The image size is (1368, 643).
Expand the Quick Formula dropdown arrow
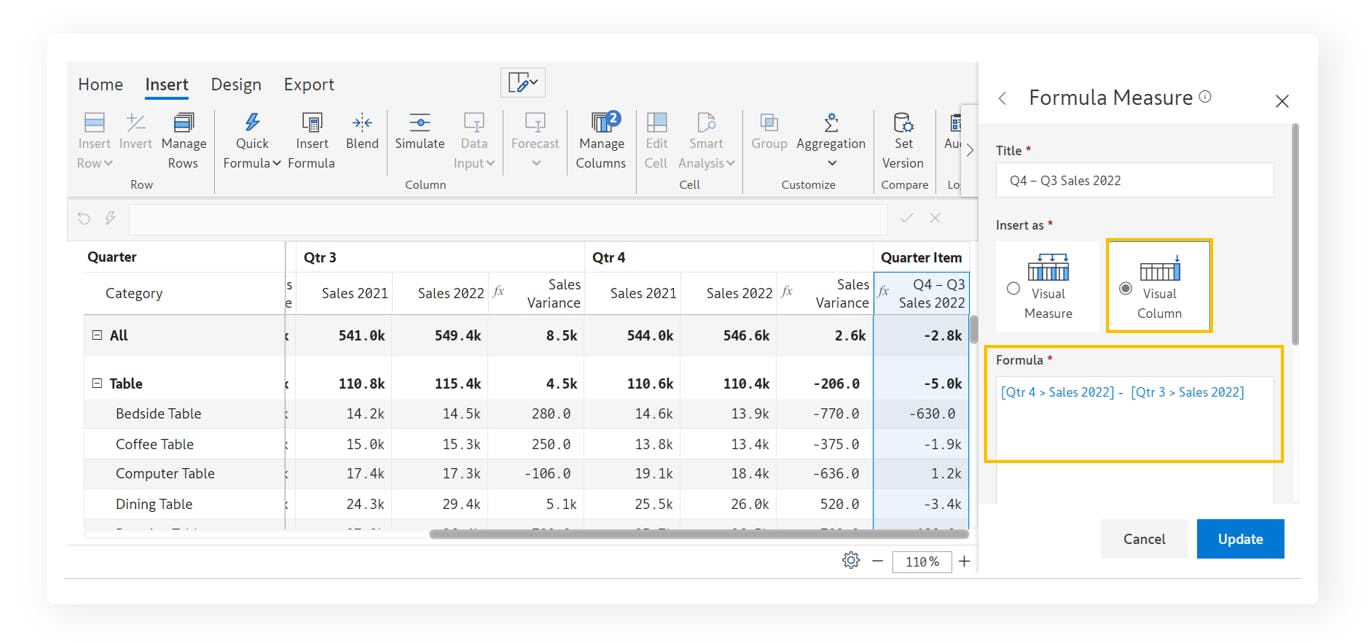pyautogui.click(x=276, y=164)
